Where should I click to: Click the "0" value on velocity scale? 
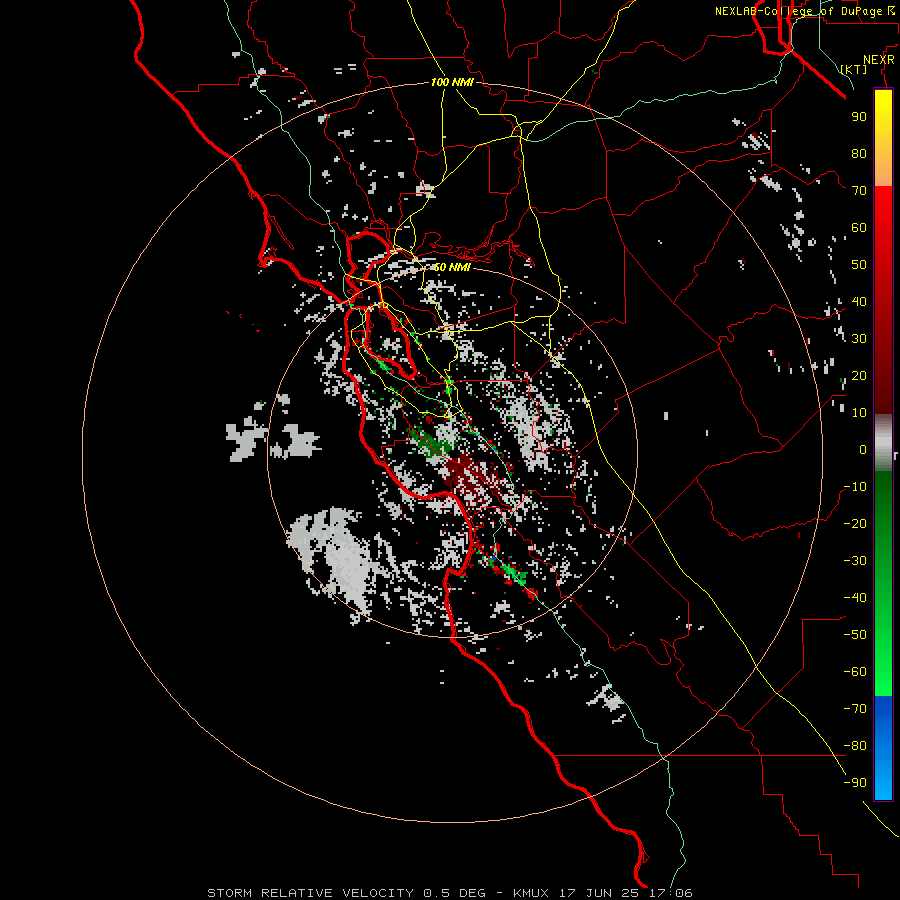point(863,449)
